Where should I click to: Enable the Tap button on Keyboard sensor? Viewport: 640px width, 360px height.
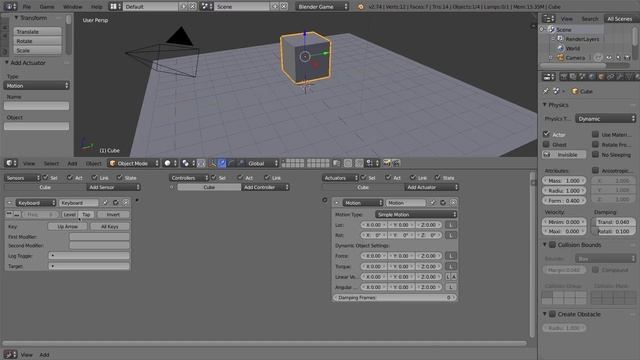coord(86,214)
